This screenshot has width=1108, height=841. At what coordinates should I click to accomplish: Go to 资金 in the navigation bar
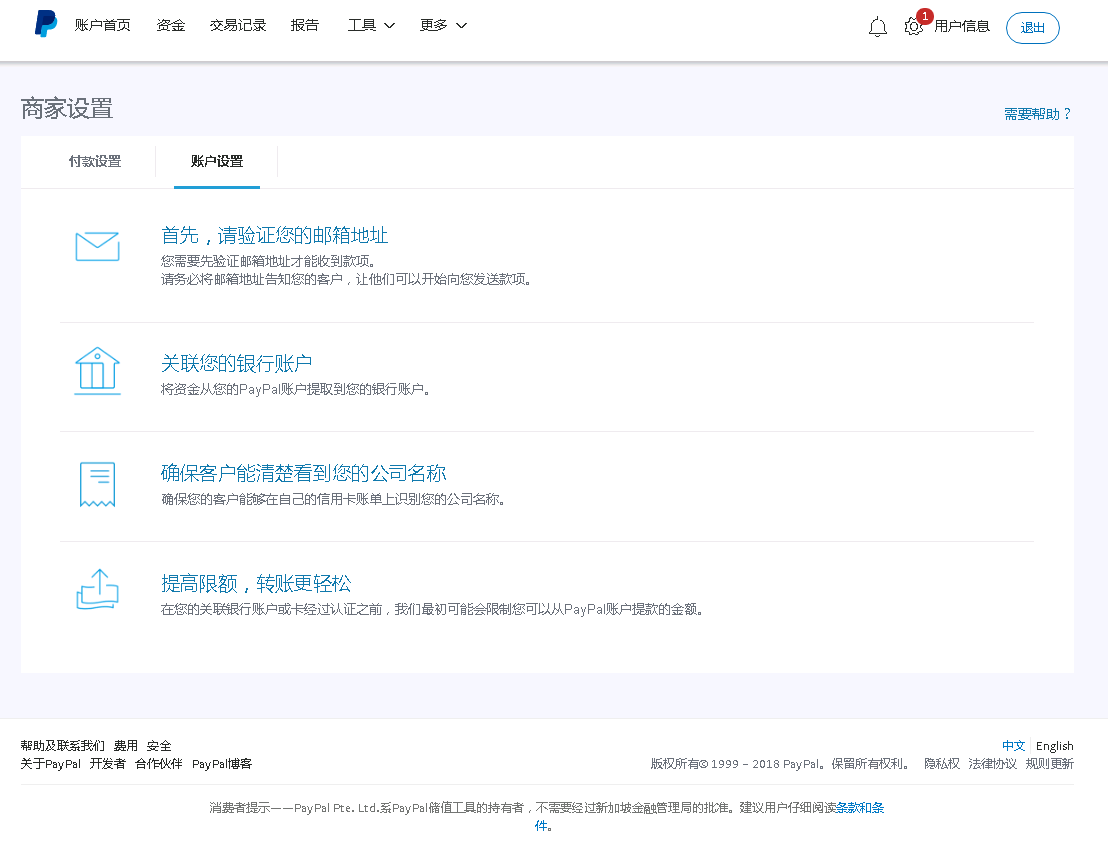click(x=170, y=25)
